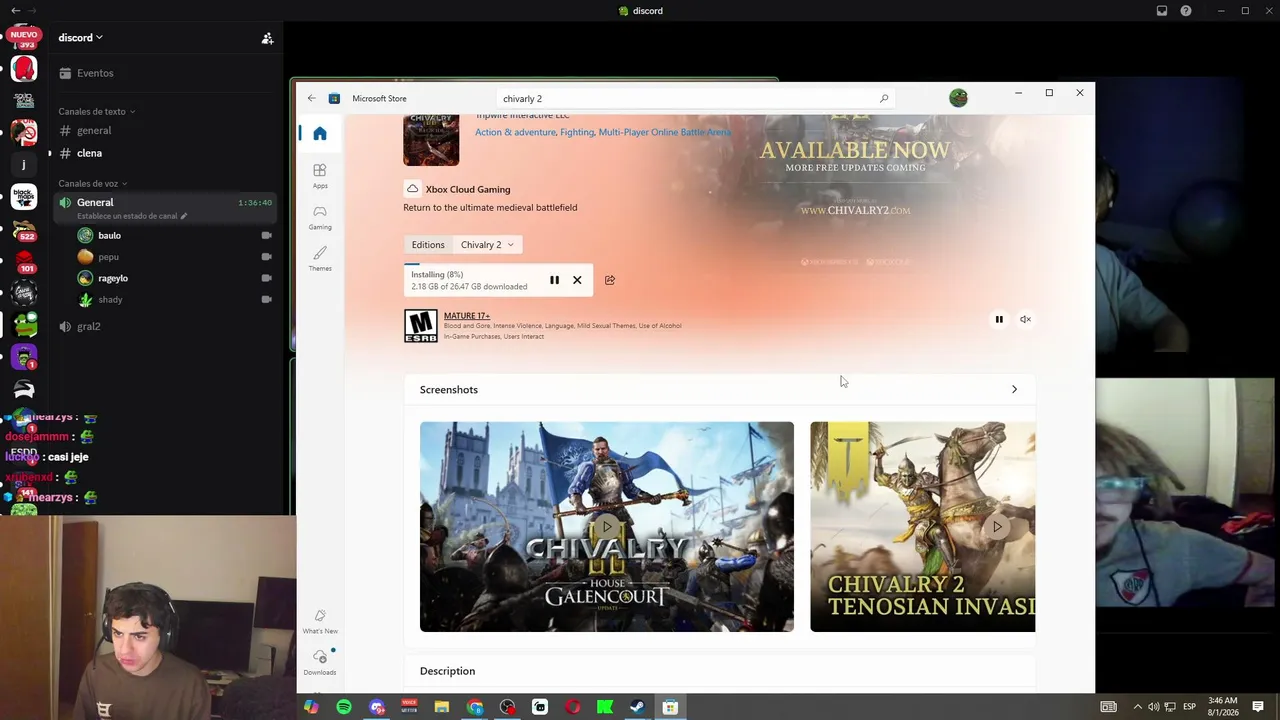Open the Fighting category link

click(x=577, y=132)
